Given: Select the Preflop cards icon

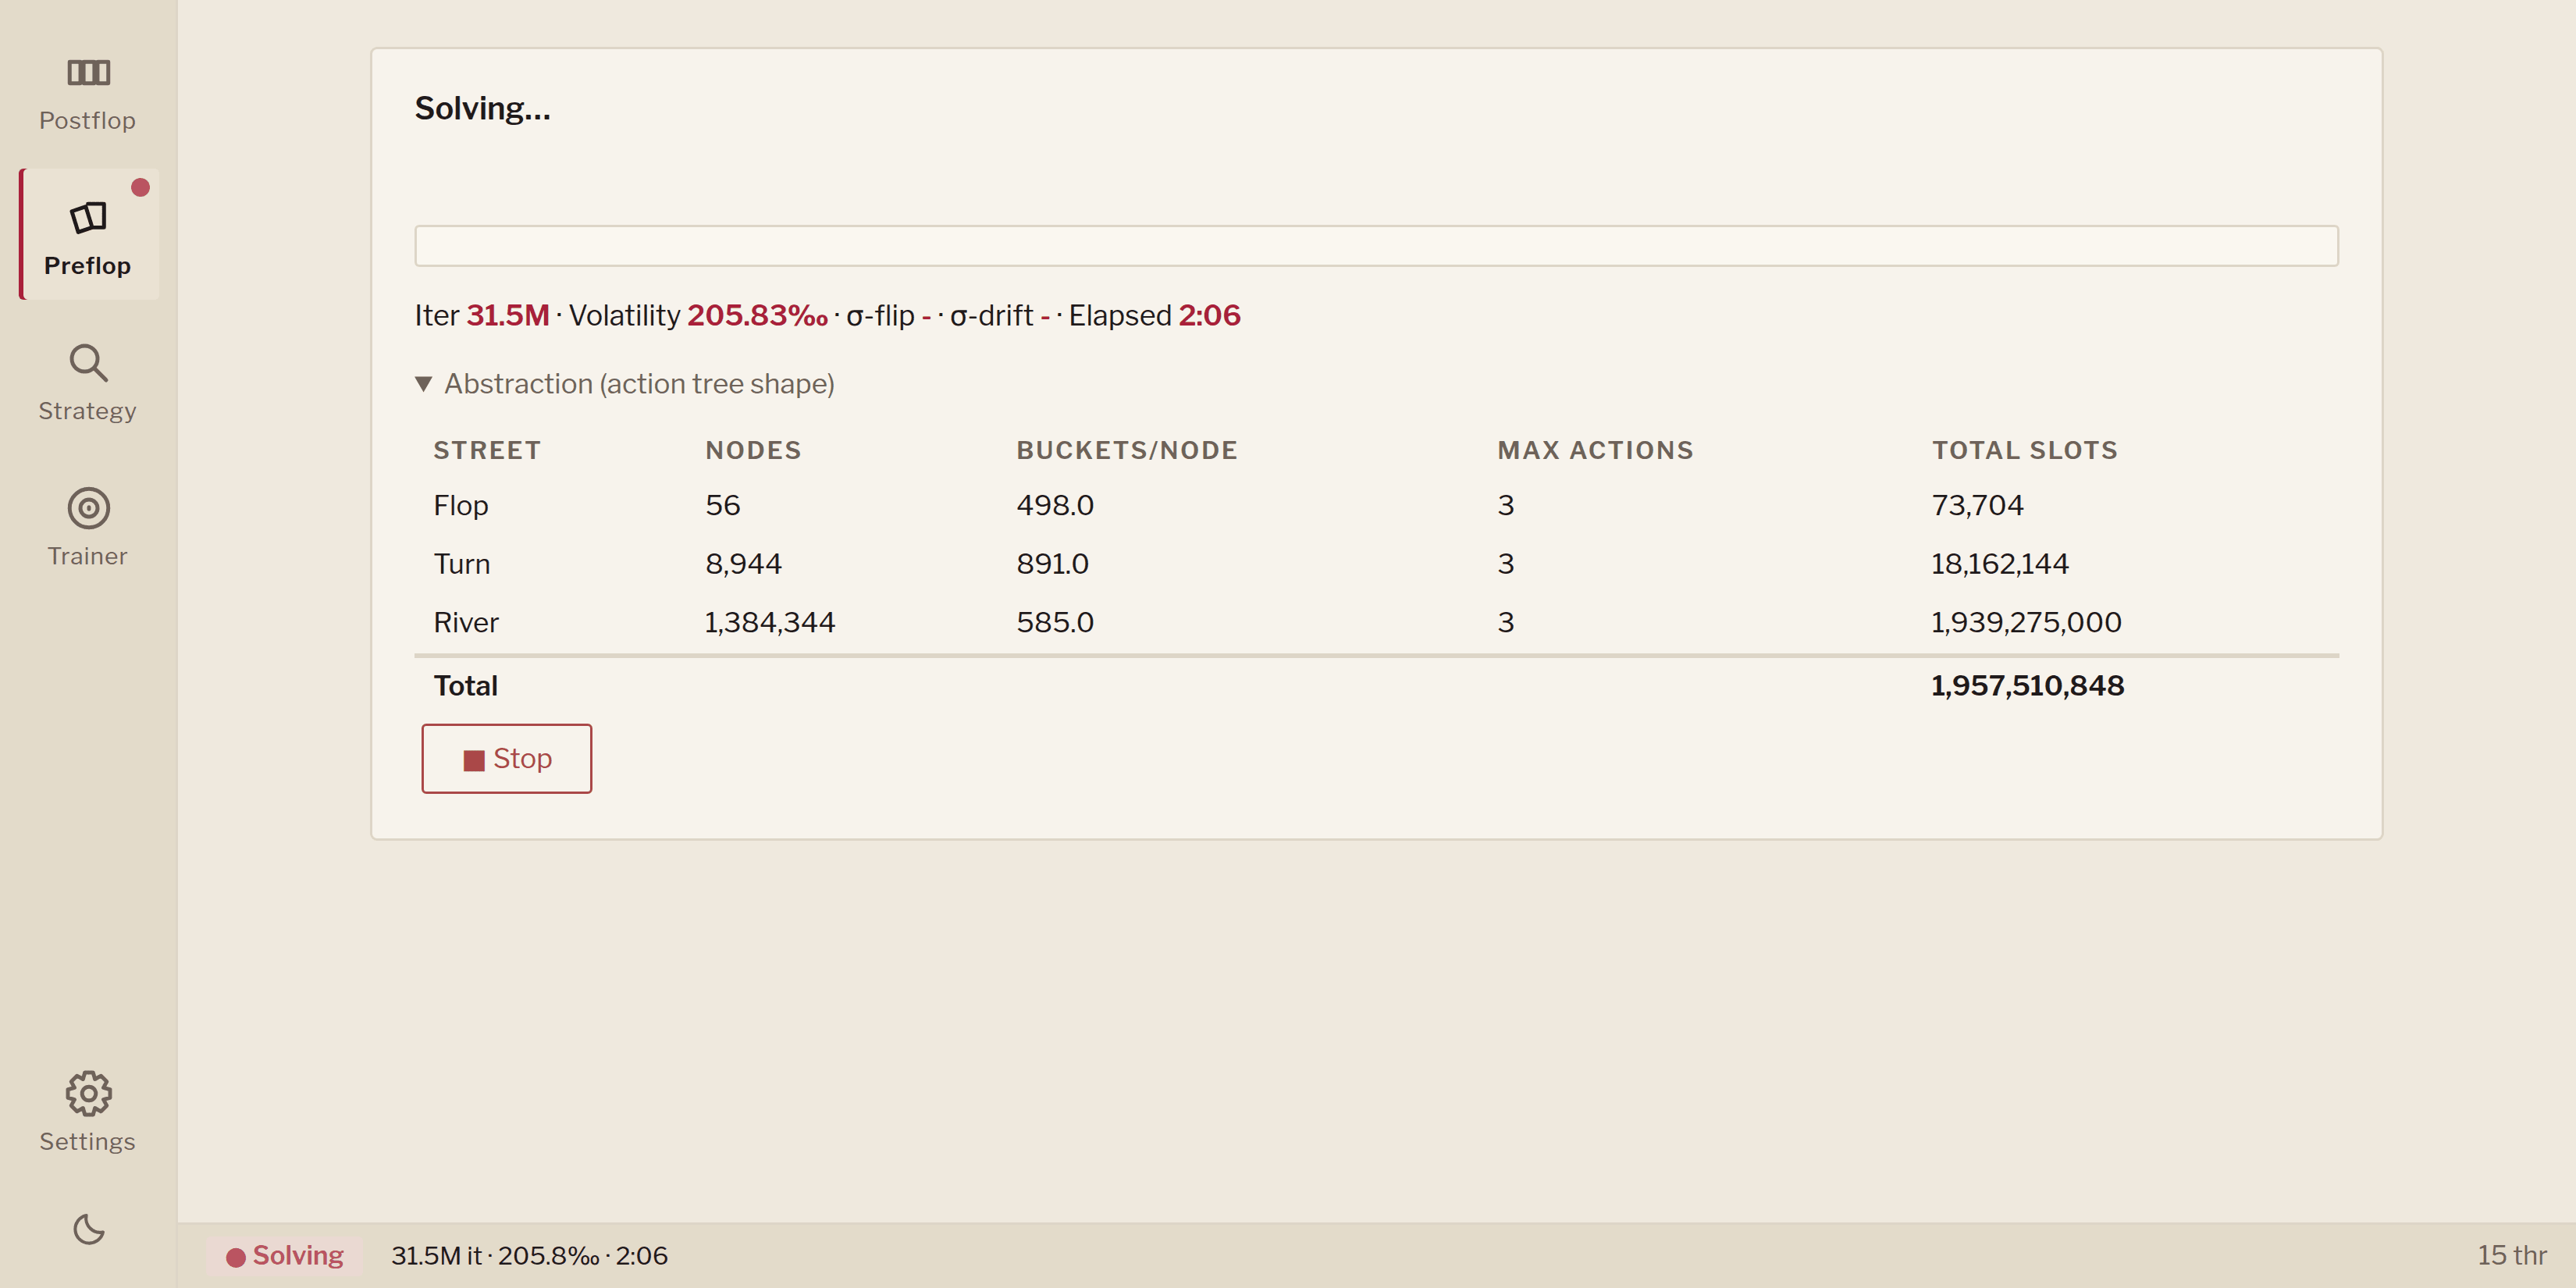Looking at the screenshot, I should point(88,217).
